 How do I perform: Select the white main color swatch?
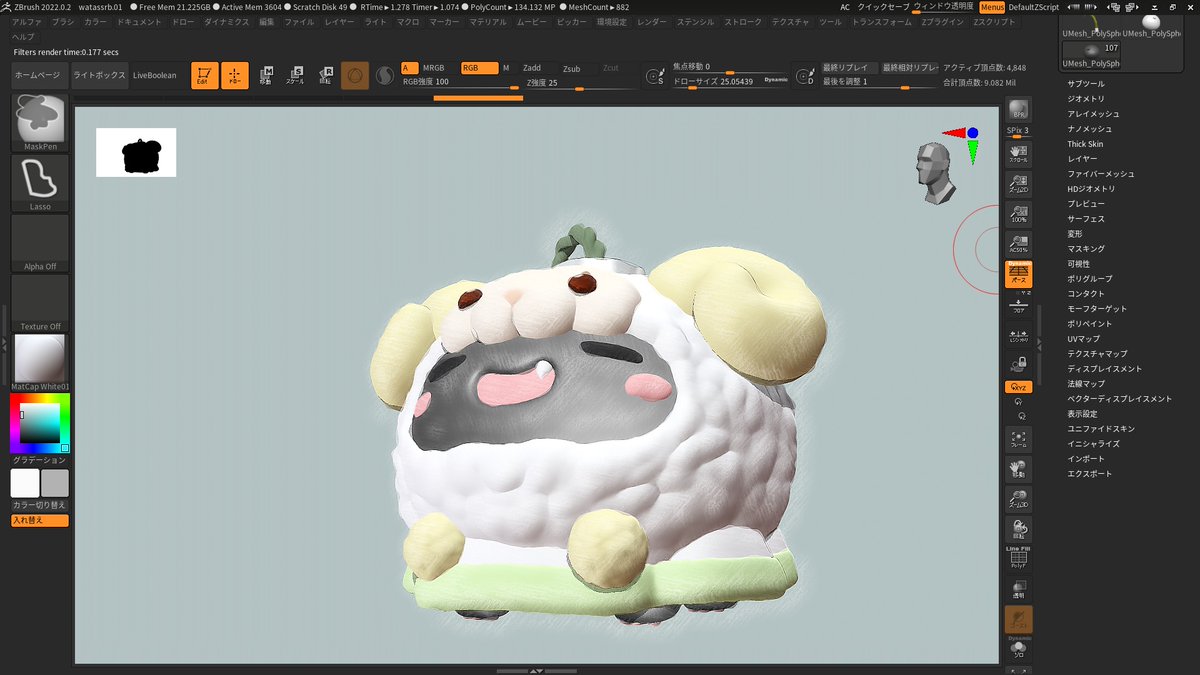pyautogui.click(x=25, y=483)
